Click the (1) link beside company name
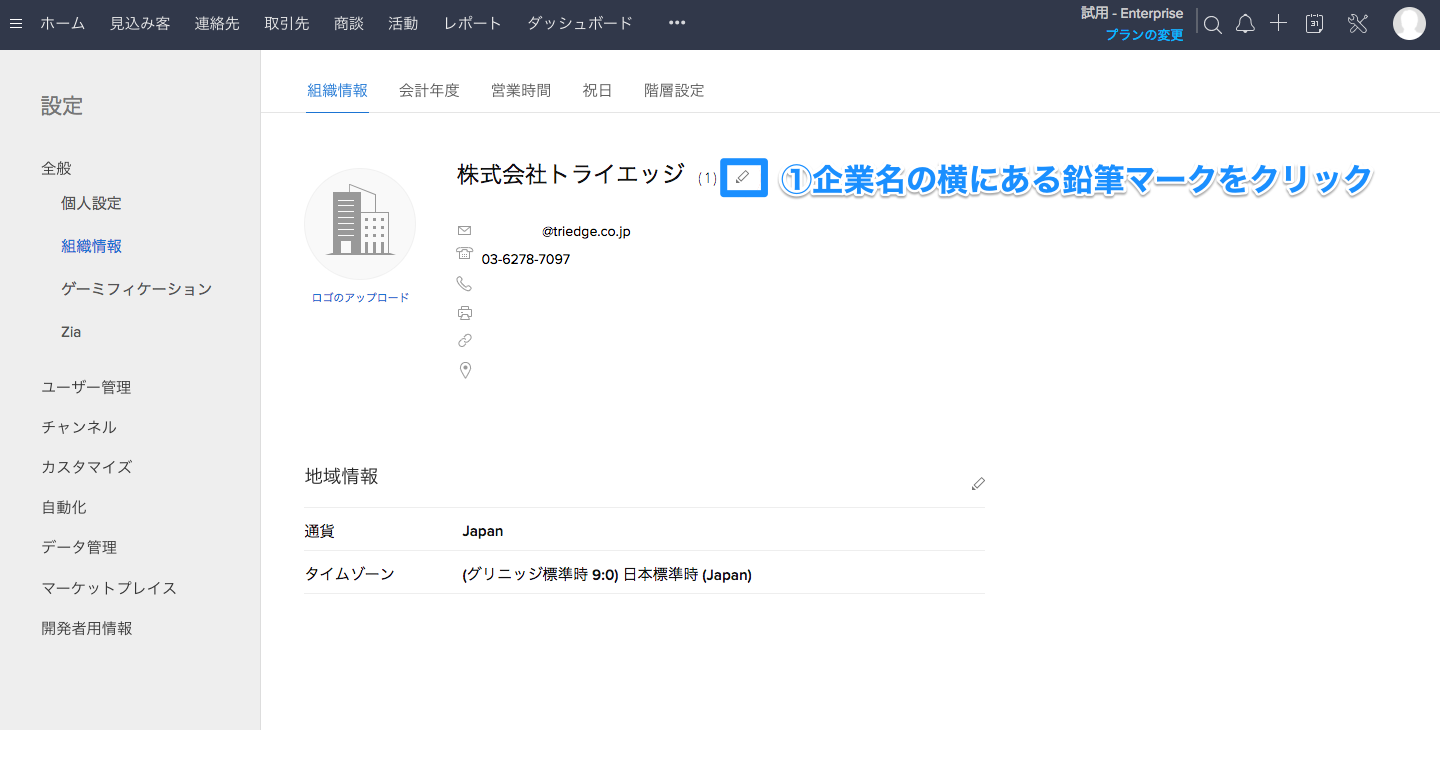The image size is (1440, 760). tap(707, 178)
